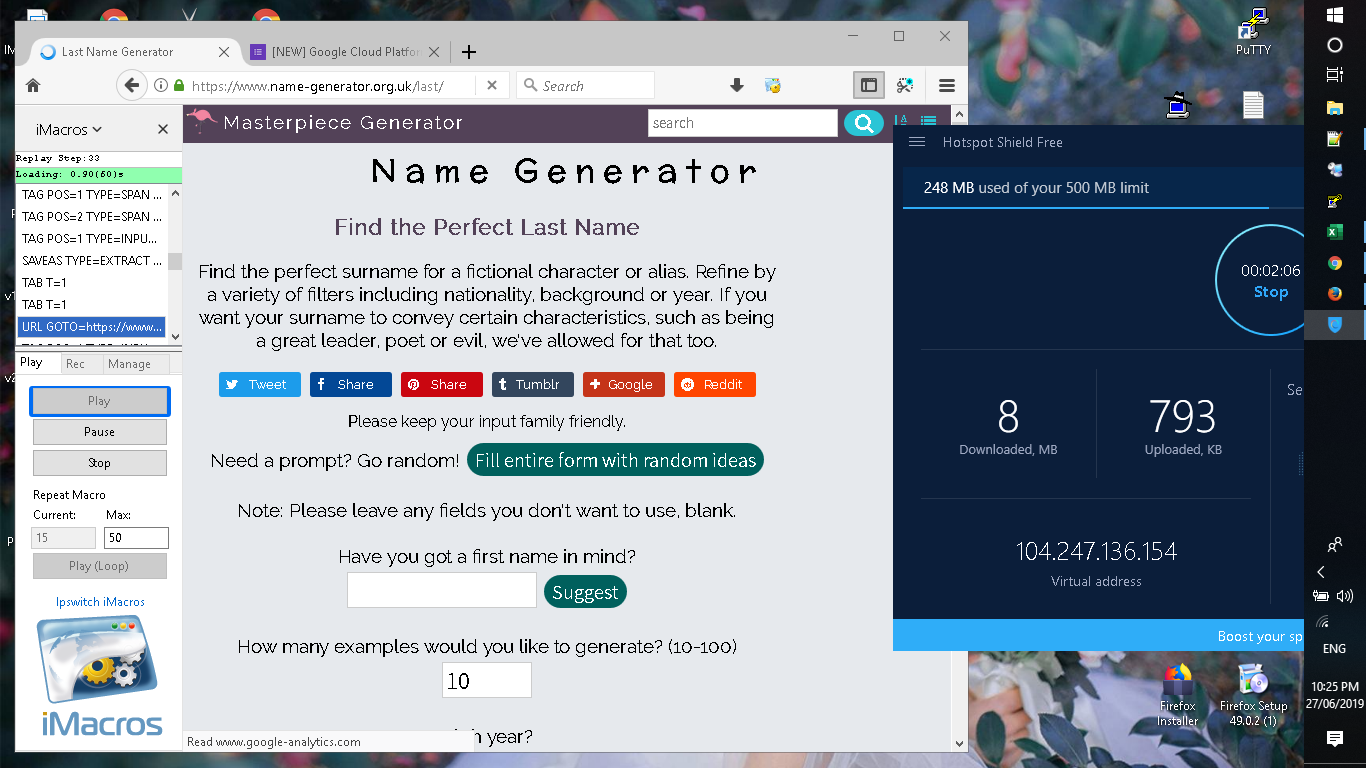Viewport: 1366px width, 768px height.
Task: Focus the Max repeat macro field
Action: [x=136, y=538]
